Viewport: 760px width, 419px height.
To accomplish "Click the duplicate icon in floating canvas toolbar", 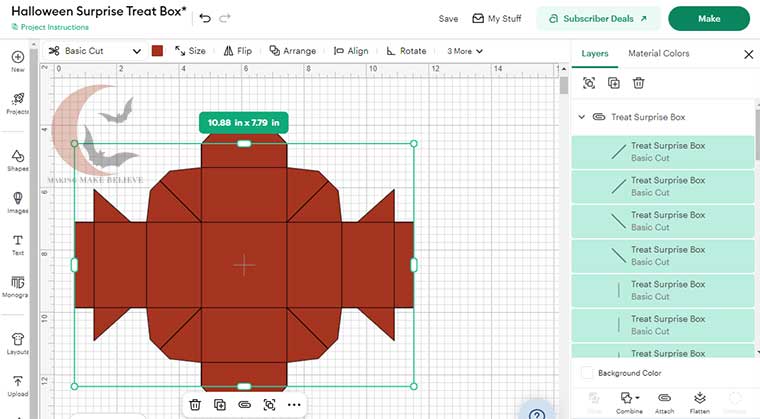I will pos(220,404).
